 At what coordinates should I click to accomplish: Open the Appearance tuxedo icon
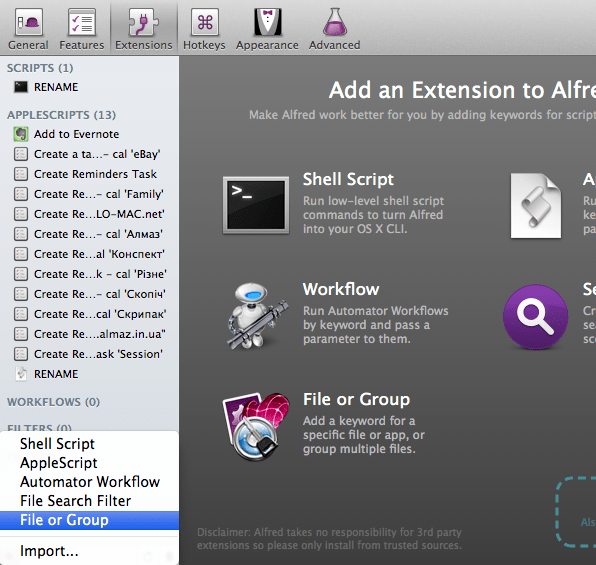tap(268, 22)
